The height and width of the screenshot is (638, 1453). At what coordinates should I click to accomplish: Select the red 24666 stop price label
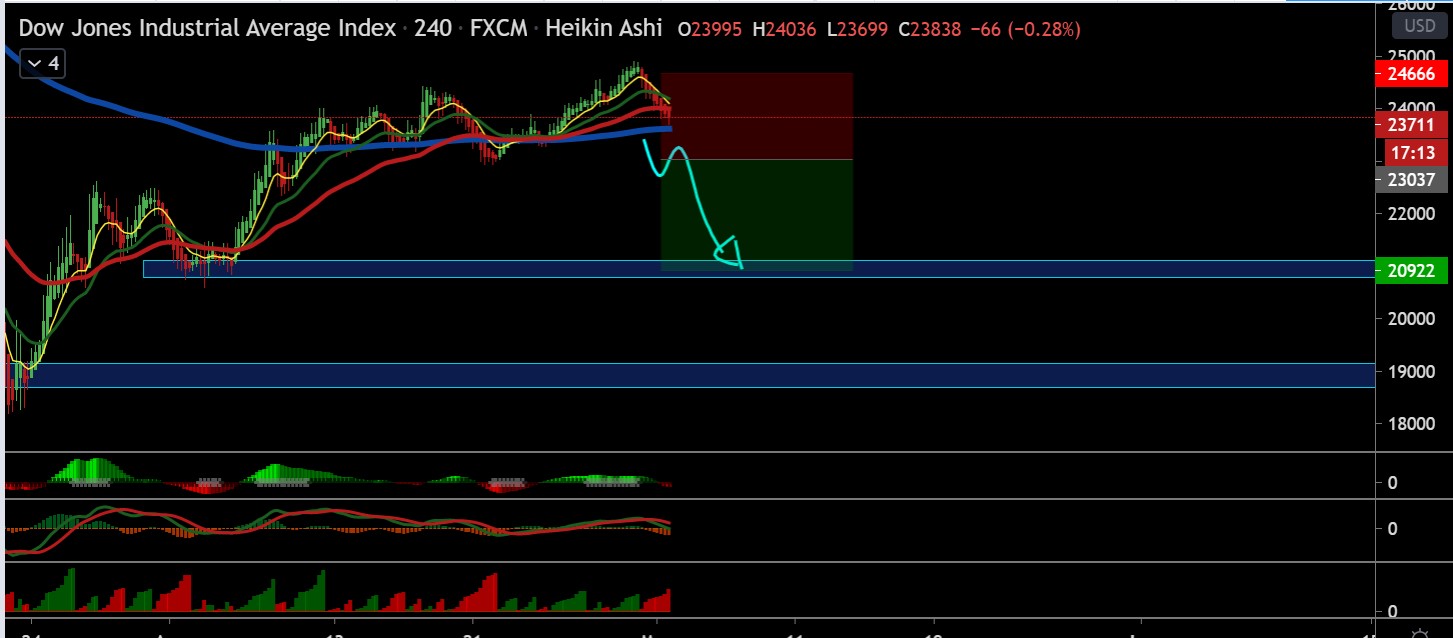click(1411, 73)
